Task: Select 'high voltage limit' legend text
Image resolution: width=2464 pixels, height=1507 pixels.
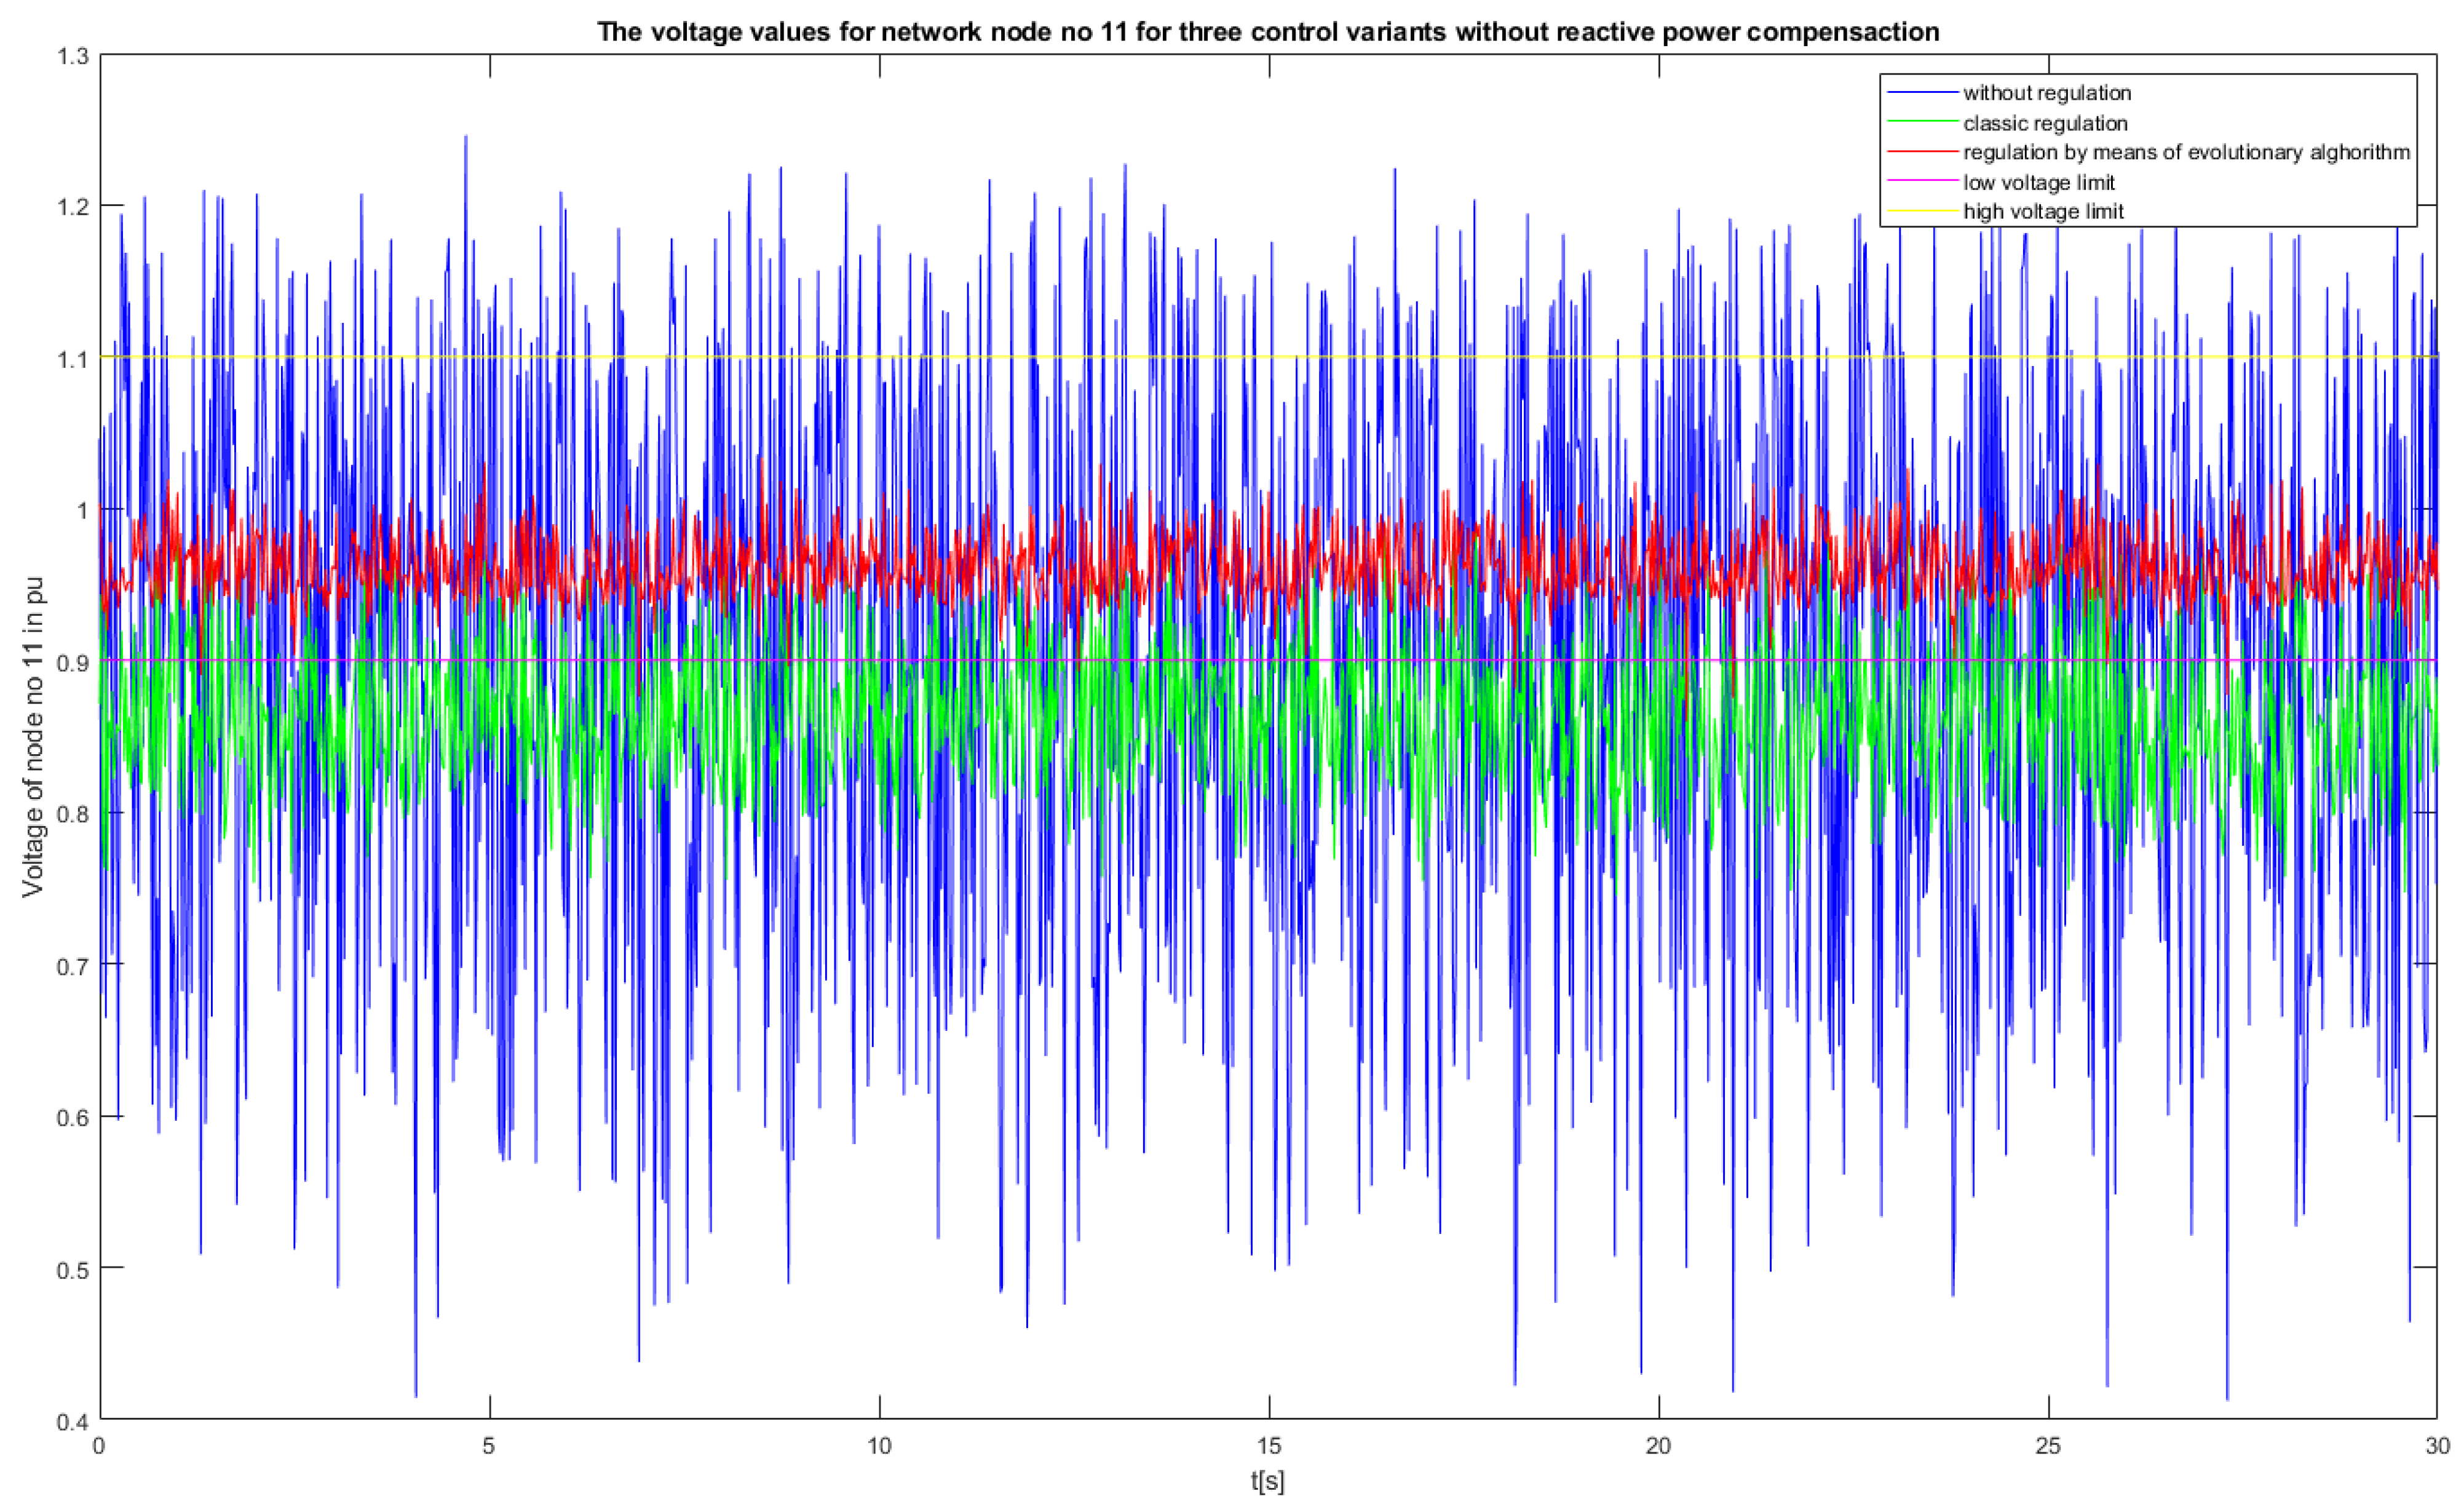Action: (x=2043, y=211)
